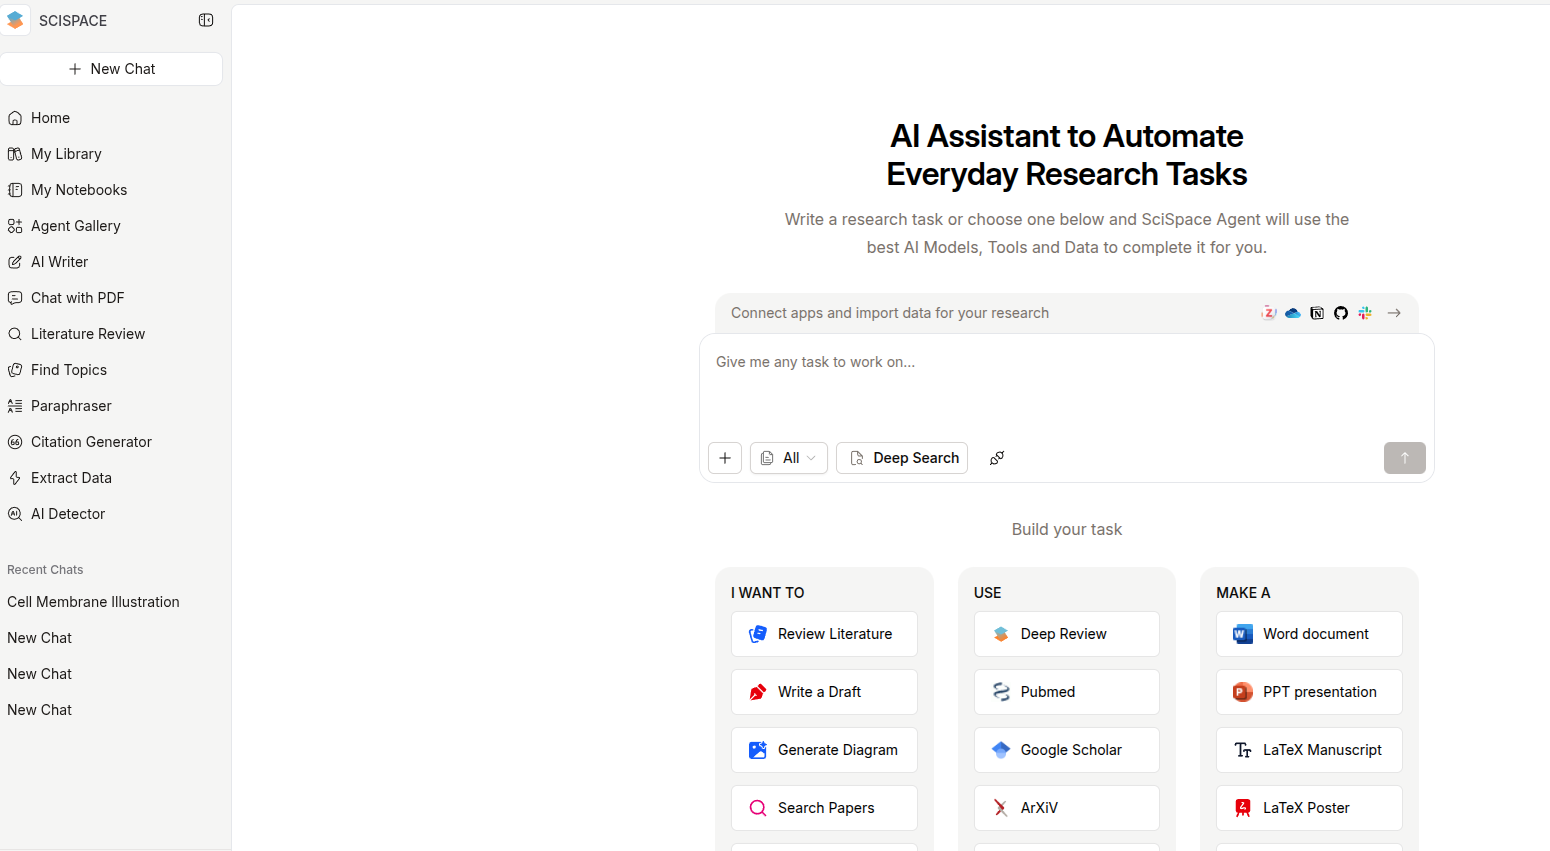Click the Find Topics icon

tap(15, 370)
